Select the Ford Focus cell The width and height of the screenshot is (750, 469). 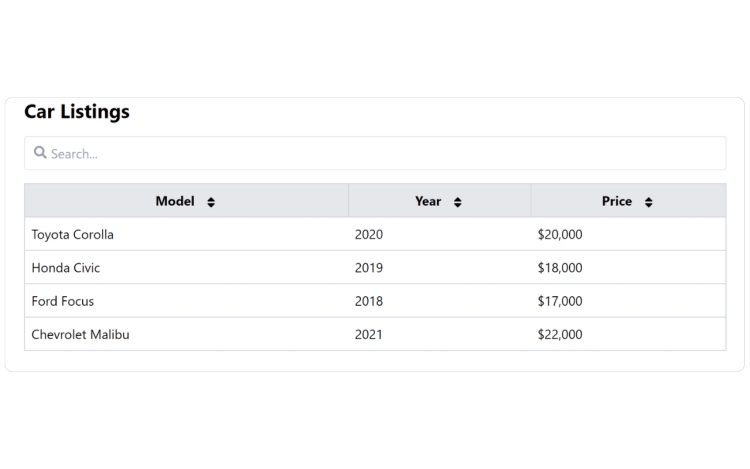(187, 301)
